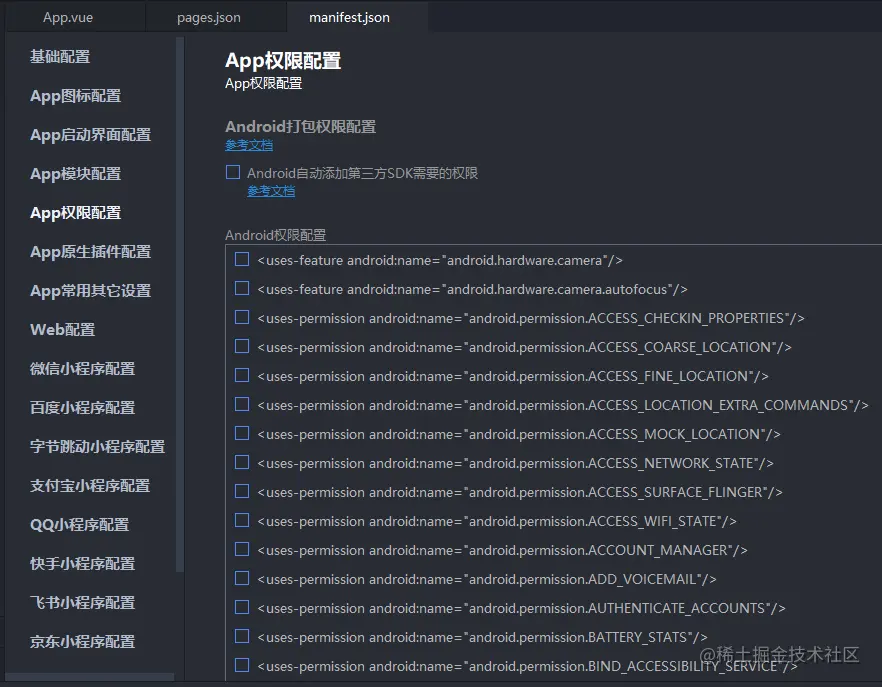Open 微信小程序配置 section

click(83, 369)
